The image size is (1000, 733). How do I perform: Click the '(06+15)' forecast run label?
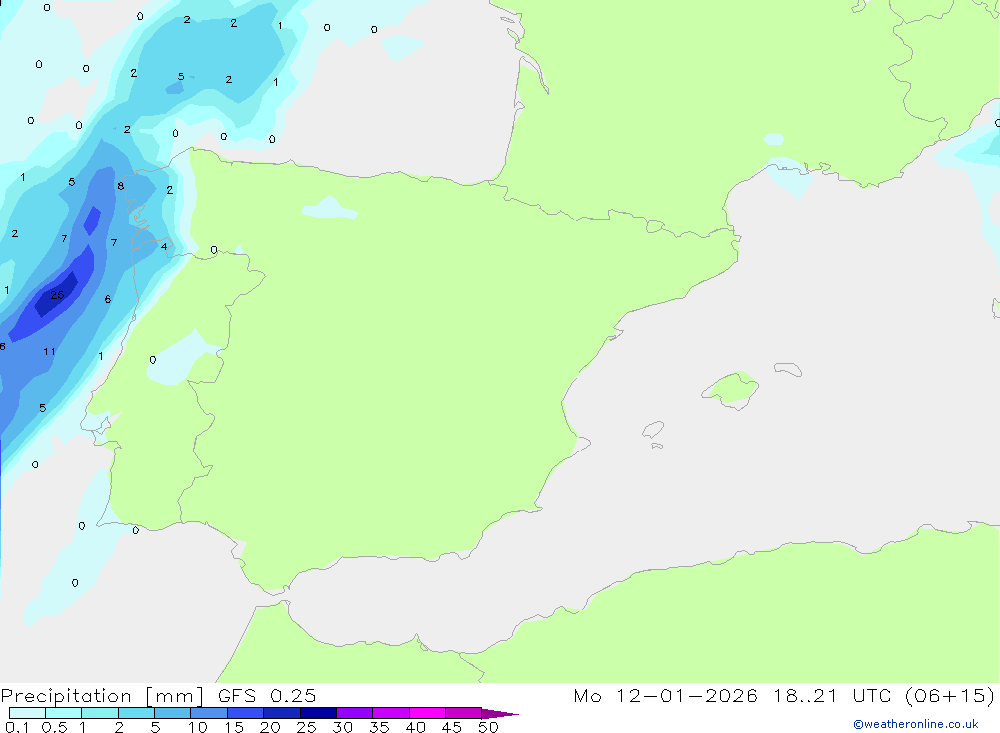tap(950, 696)
